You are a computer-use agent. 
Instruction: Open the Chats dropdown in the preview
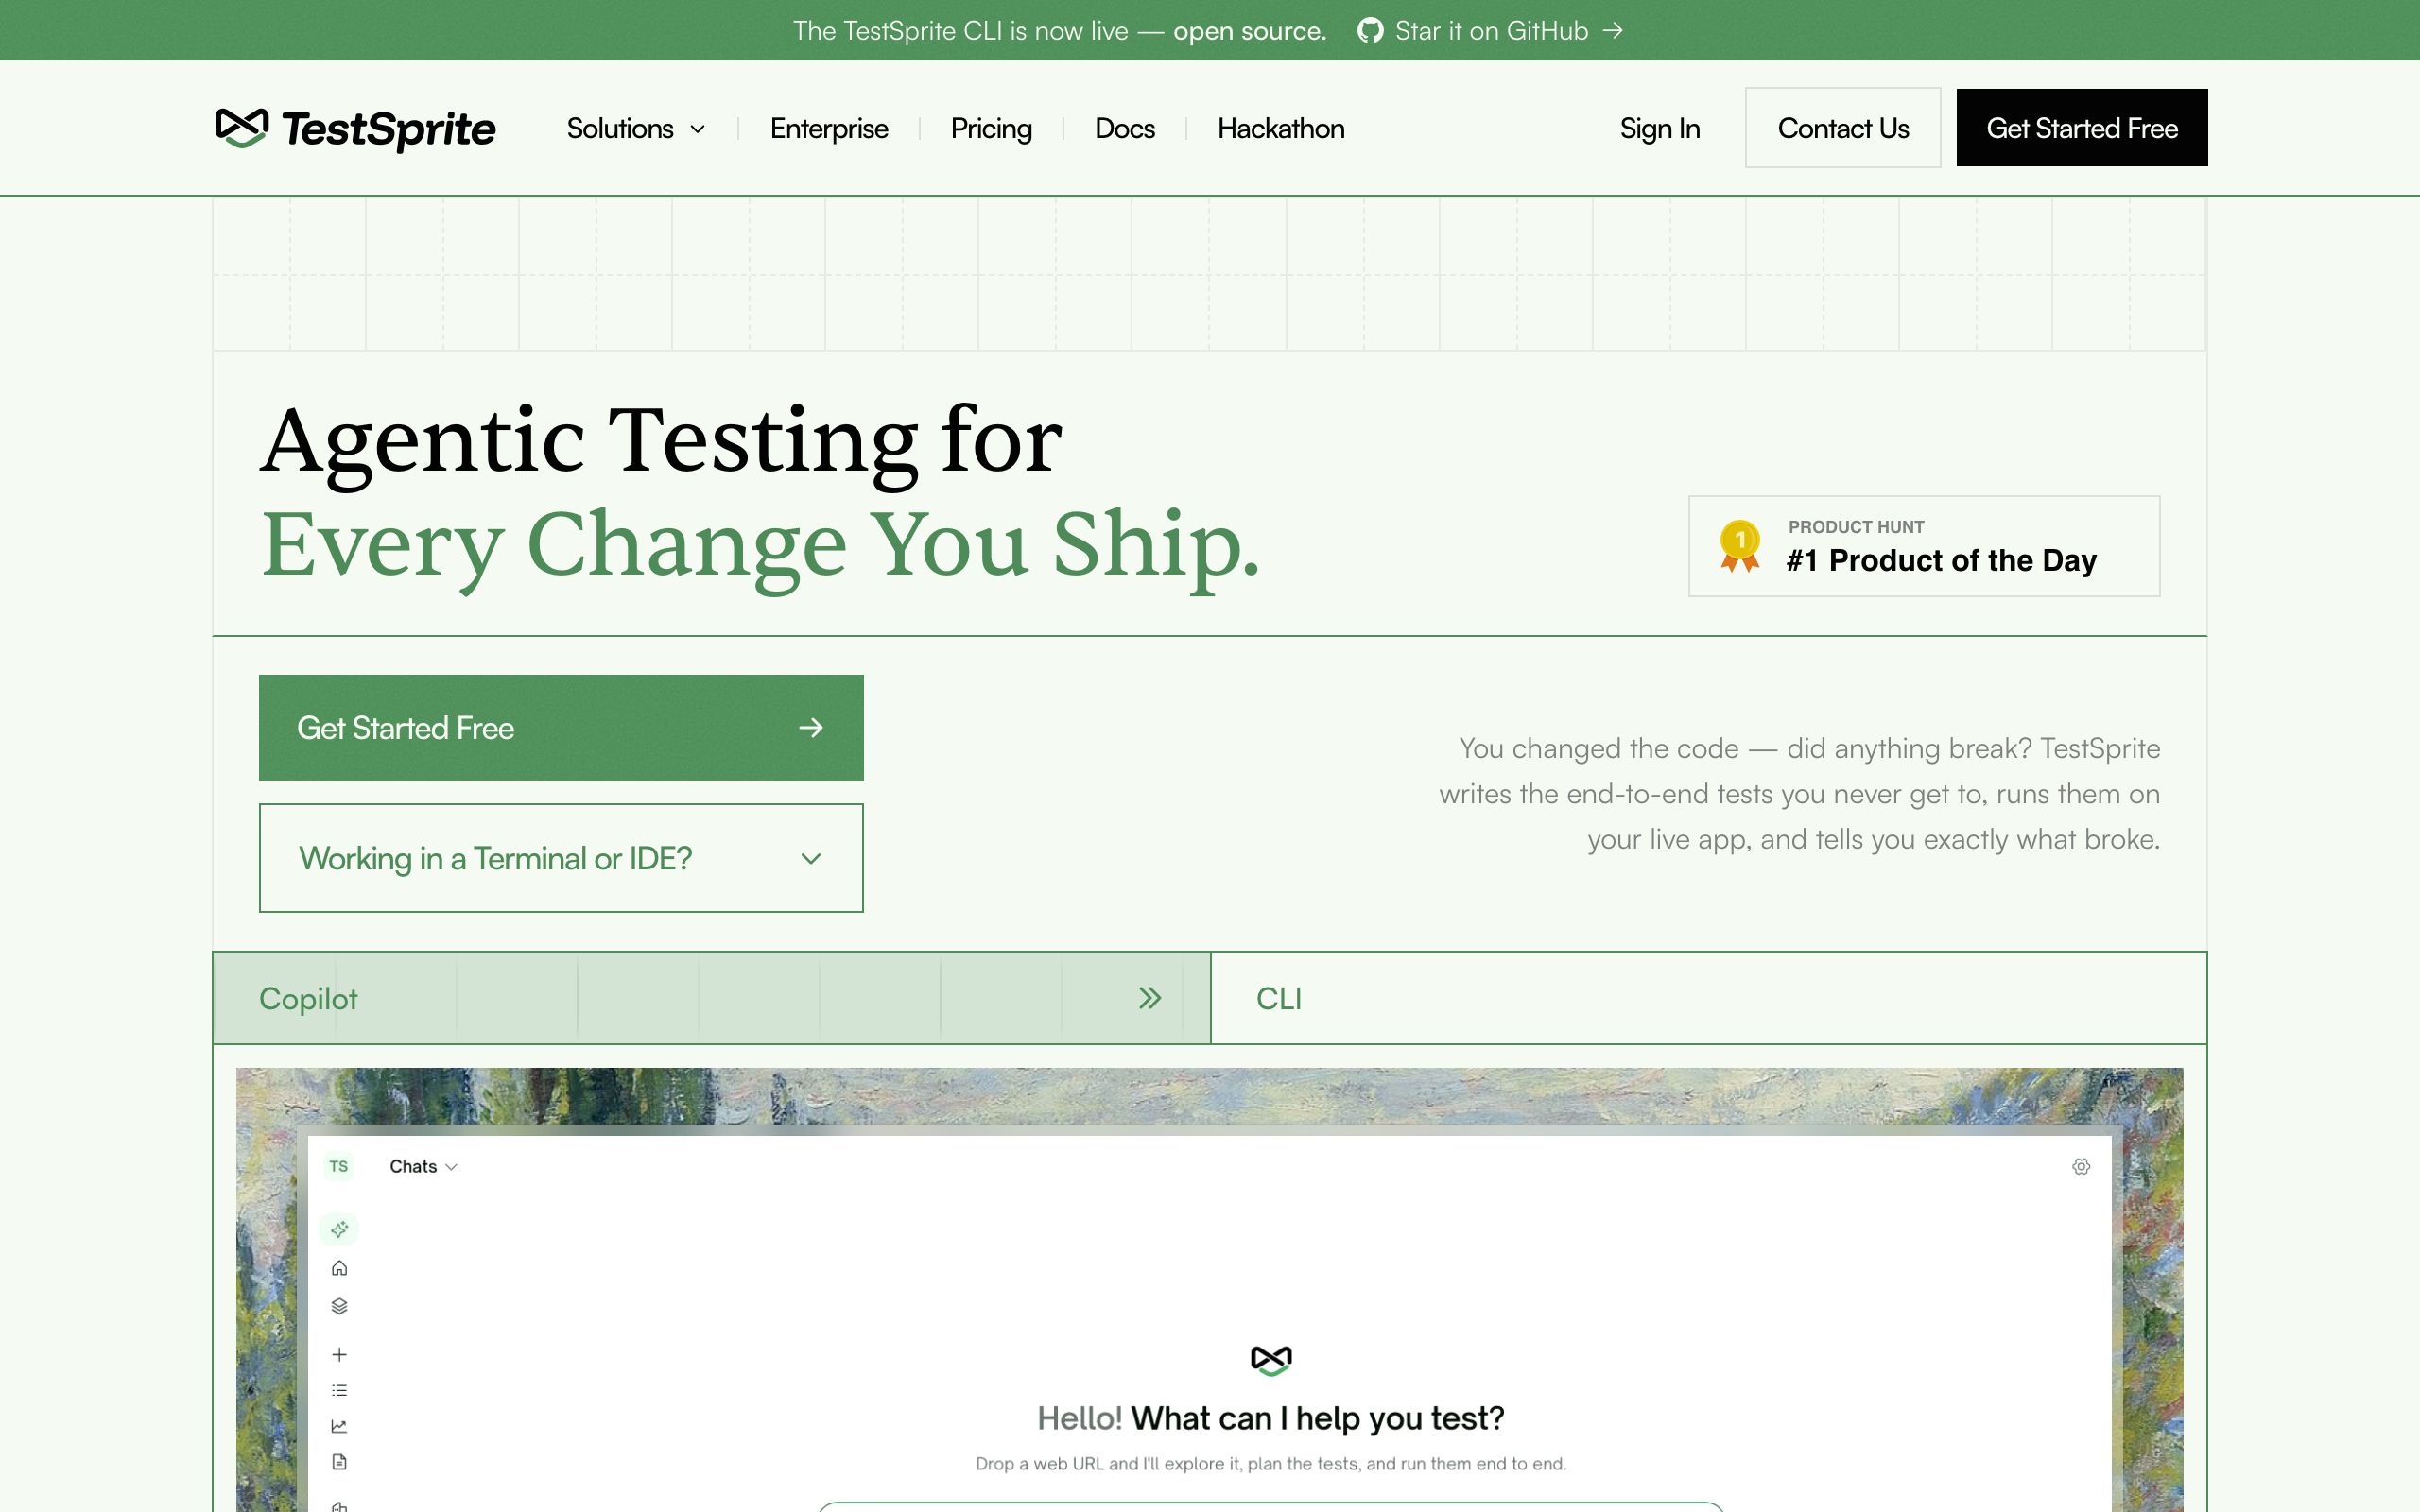coord(423,1166)
